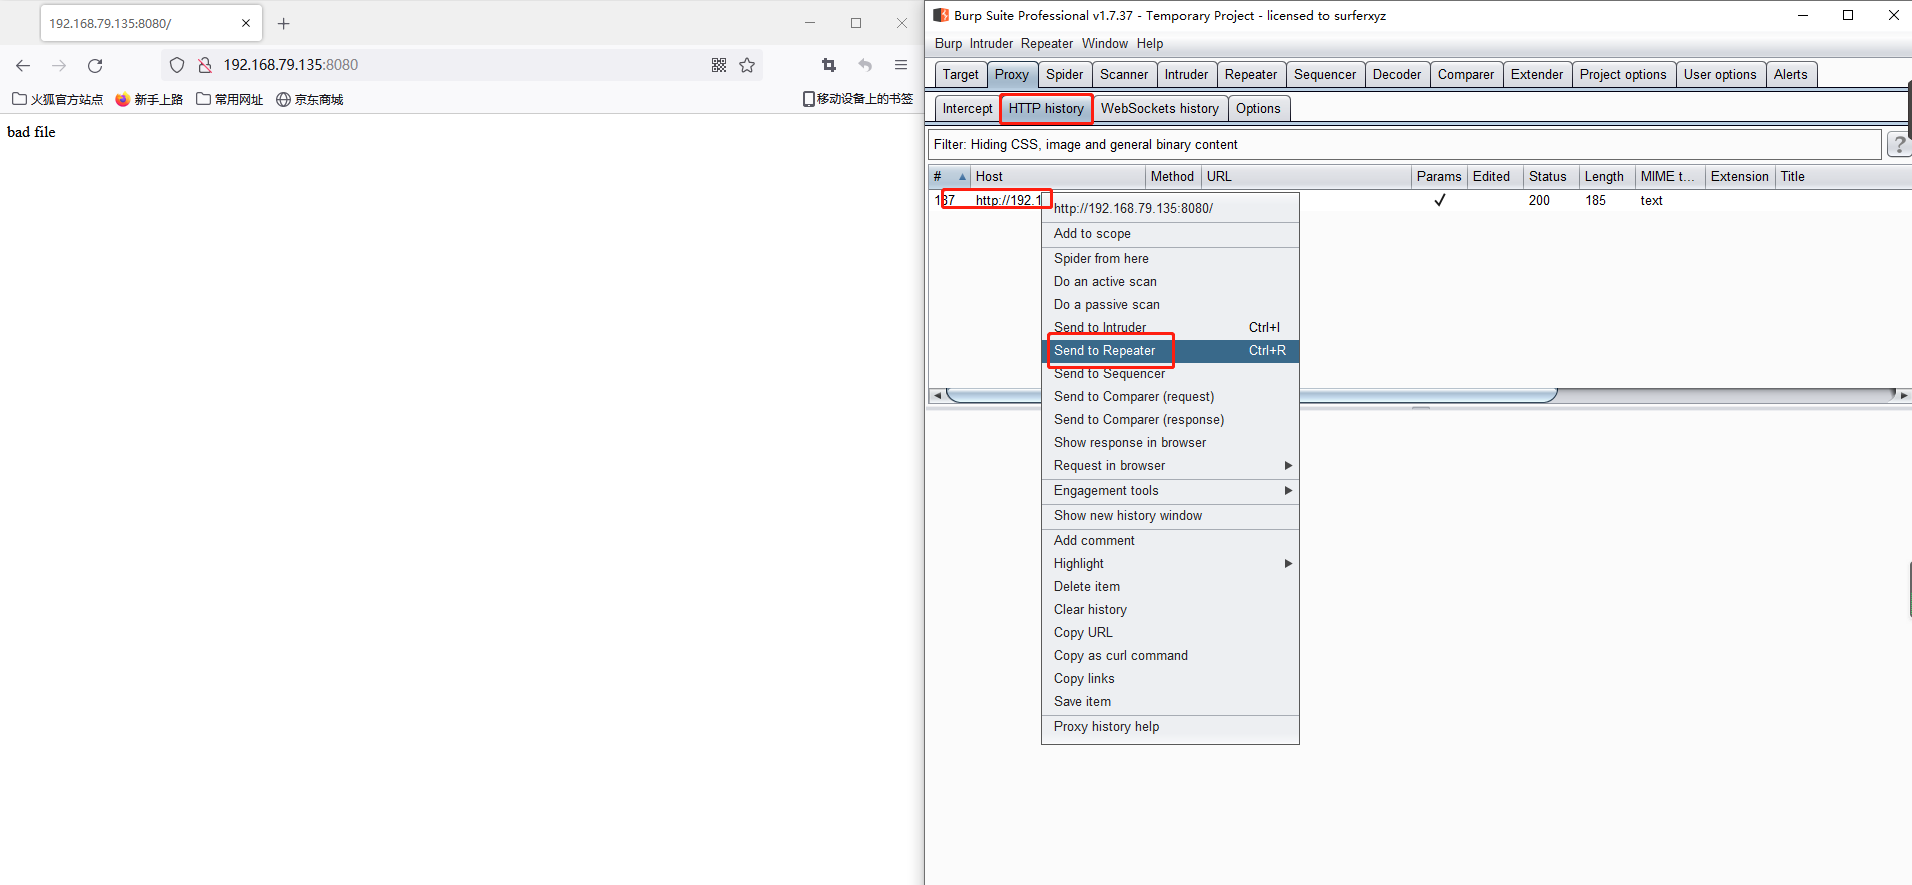Expand the Highlight submenu

pos(1170,564)
